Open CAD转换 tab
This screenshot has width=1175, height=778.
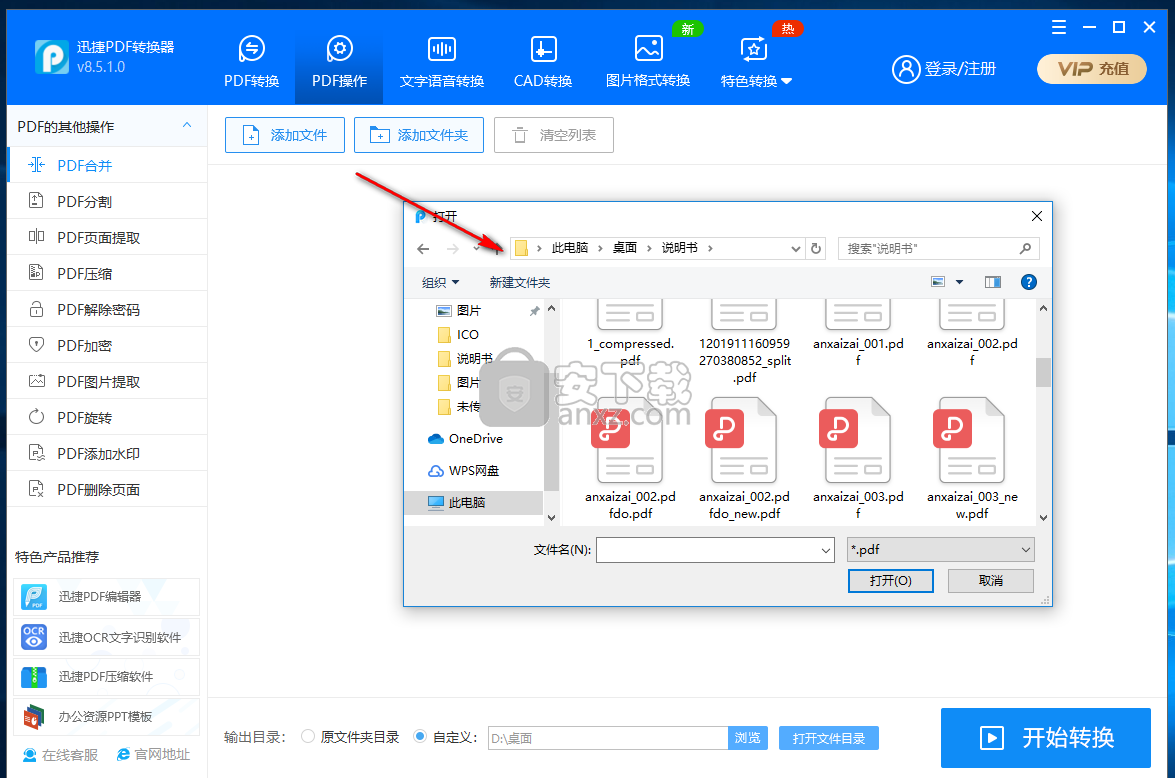pyautogui.click(x=543, y=61)
